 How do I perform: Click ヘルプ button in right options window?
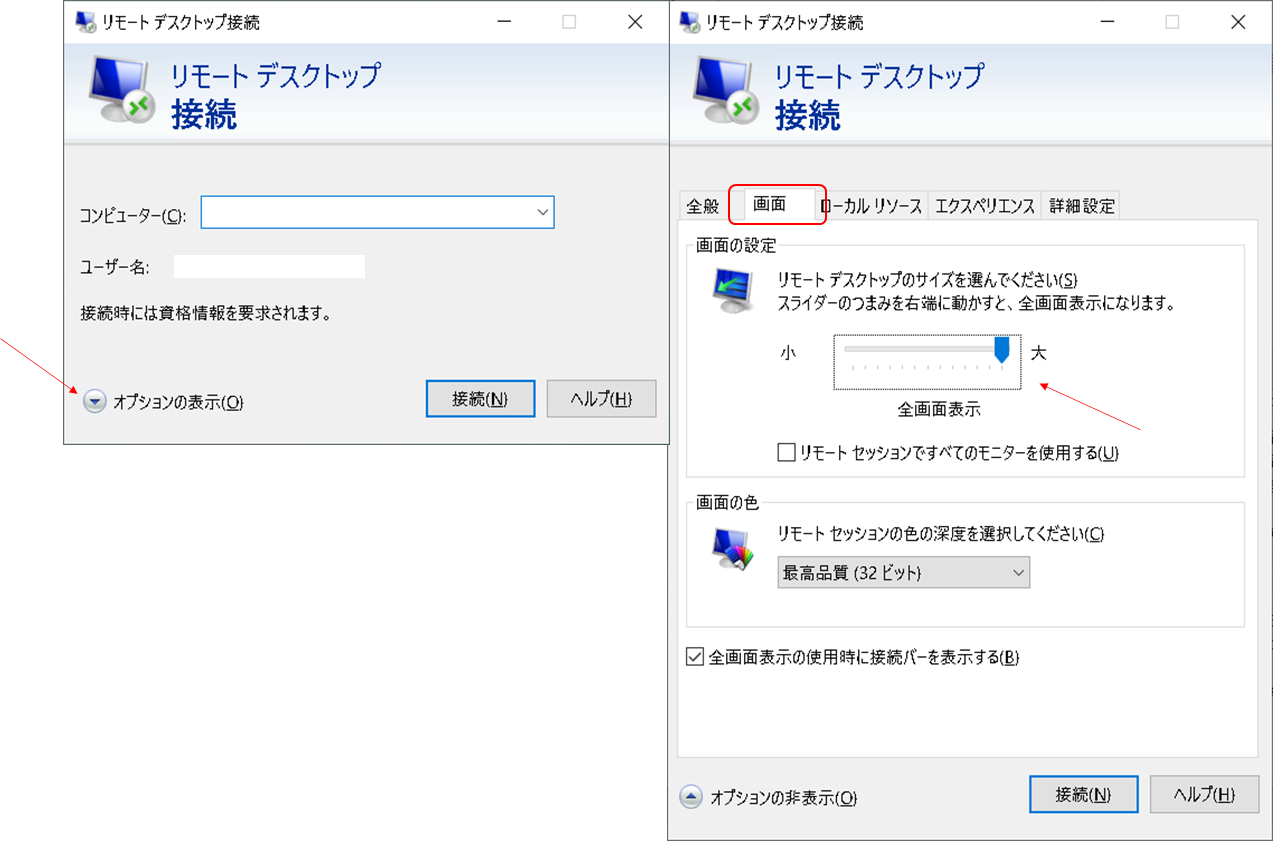click(x=1203, y=795)
